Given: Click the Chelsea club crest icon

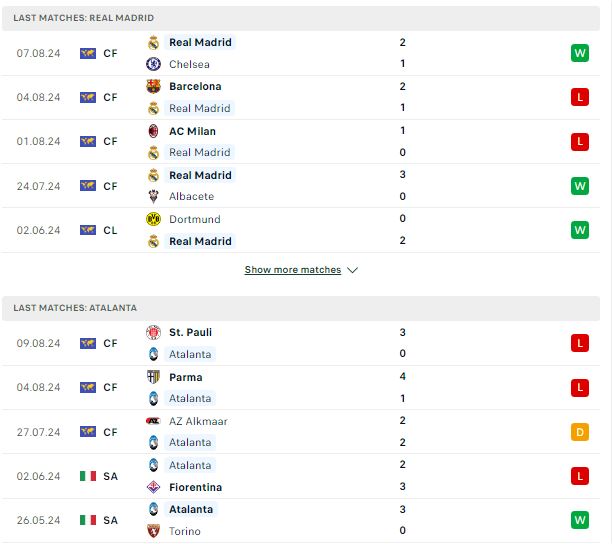Looking at the screenshot, I should (x=153, y=64).
